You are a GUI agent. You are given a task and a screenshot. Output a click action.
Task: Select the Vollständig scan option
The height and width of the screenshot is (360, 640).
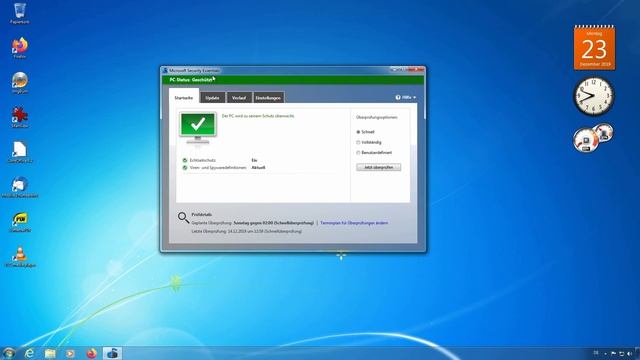point(358,142)
